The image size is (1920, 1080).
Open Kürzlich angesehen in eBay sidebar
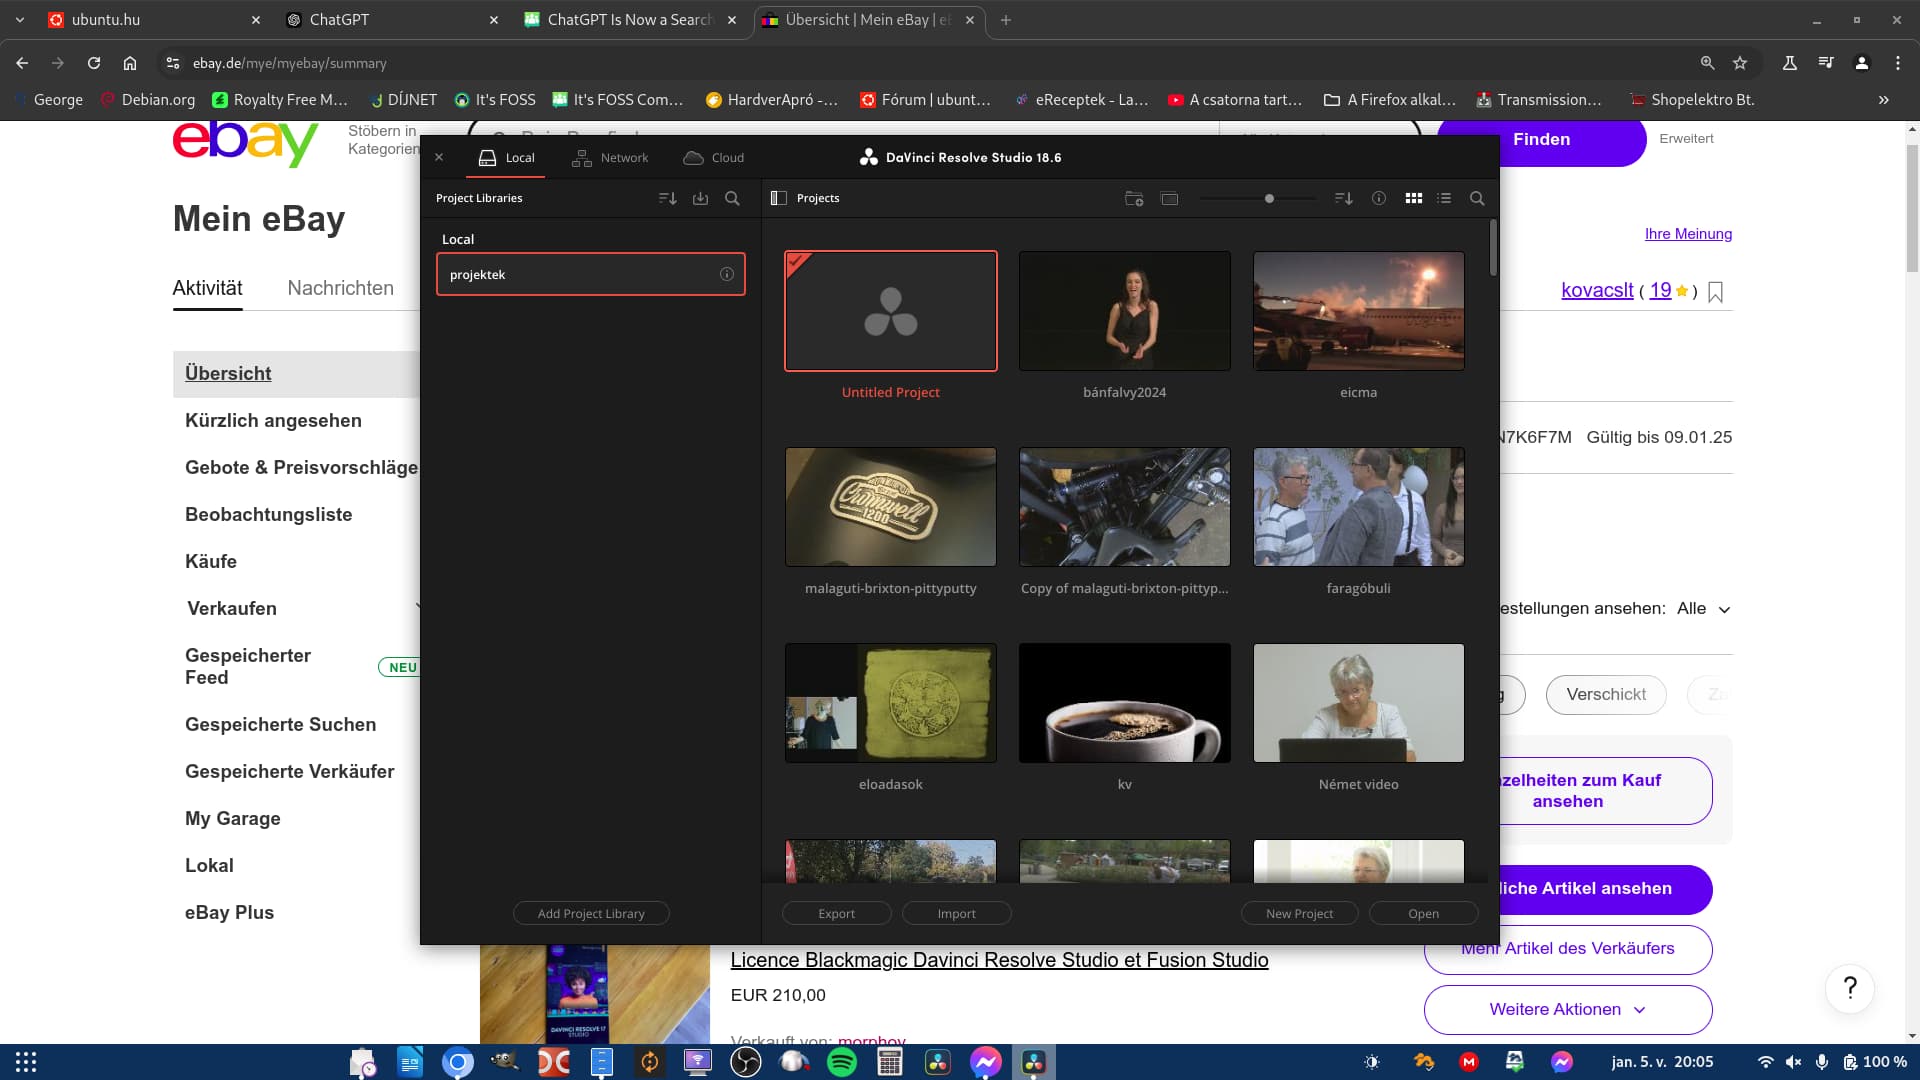(x=273, y=421)
